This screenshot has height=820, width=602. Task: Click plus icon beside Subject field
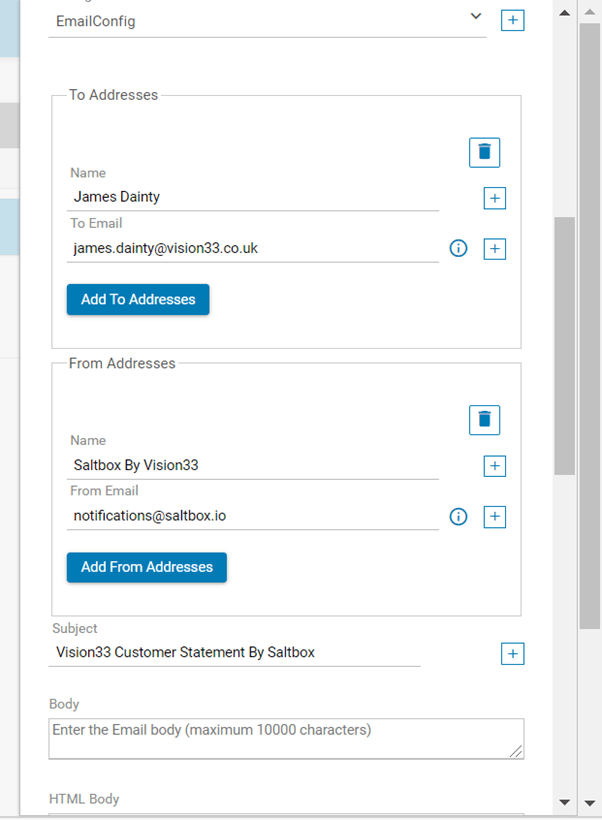point(513,654)
